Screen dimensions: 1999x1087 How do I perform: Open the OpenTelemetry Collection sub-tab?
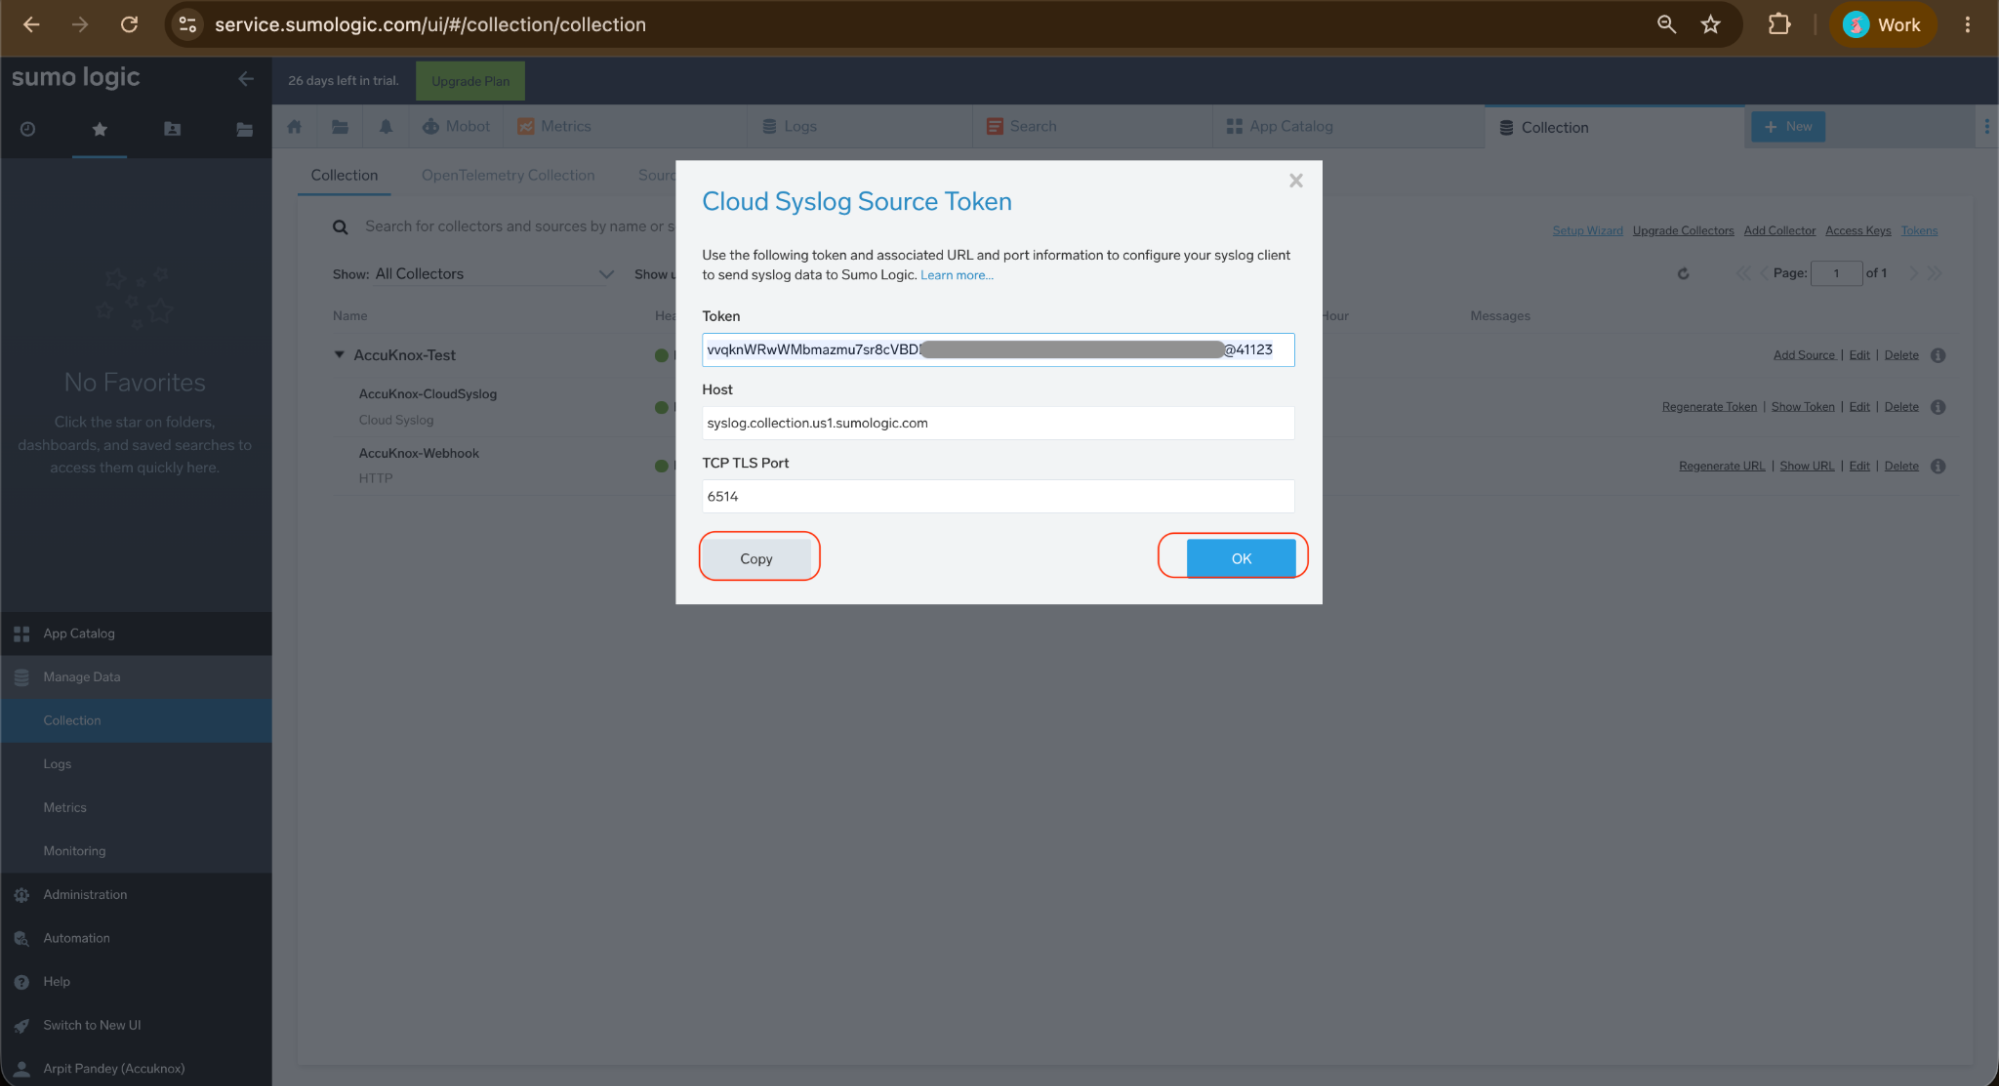point(508,175)
